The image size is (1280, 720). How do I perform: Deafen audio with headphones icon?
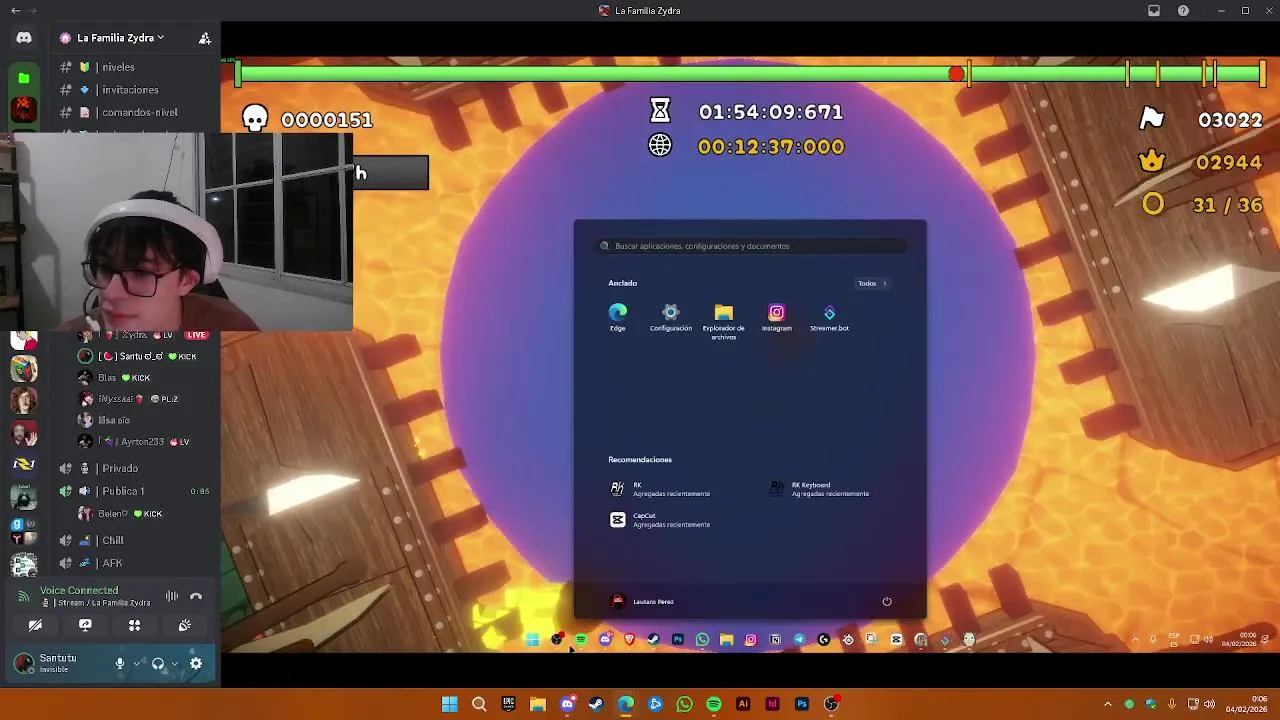tap(158, 663)
